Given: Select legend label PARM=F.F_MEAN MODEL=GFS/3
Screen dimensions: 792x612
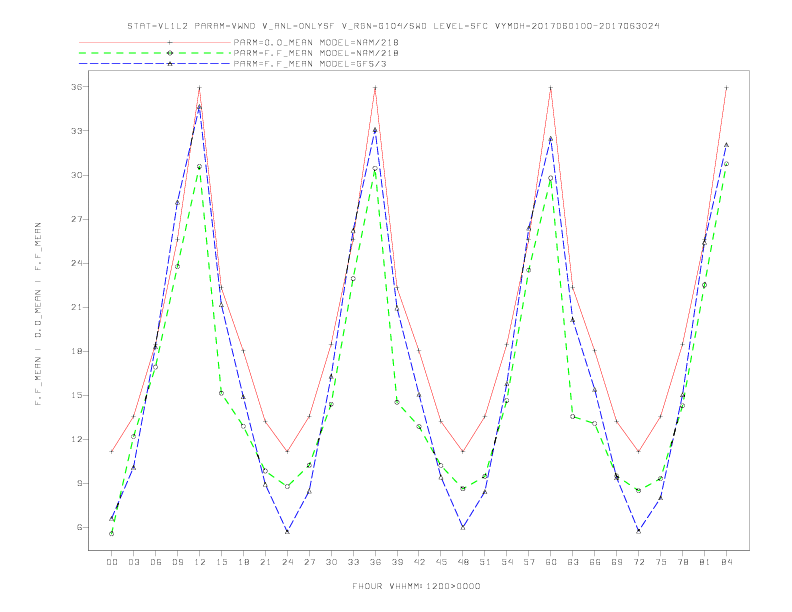Looking at the screenshot, I should click(x=310, y=64).
